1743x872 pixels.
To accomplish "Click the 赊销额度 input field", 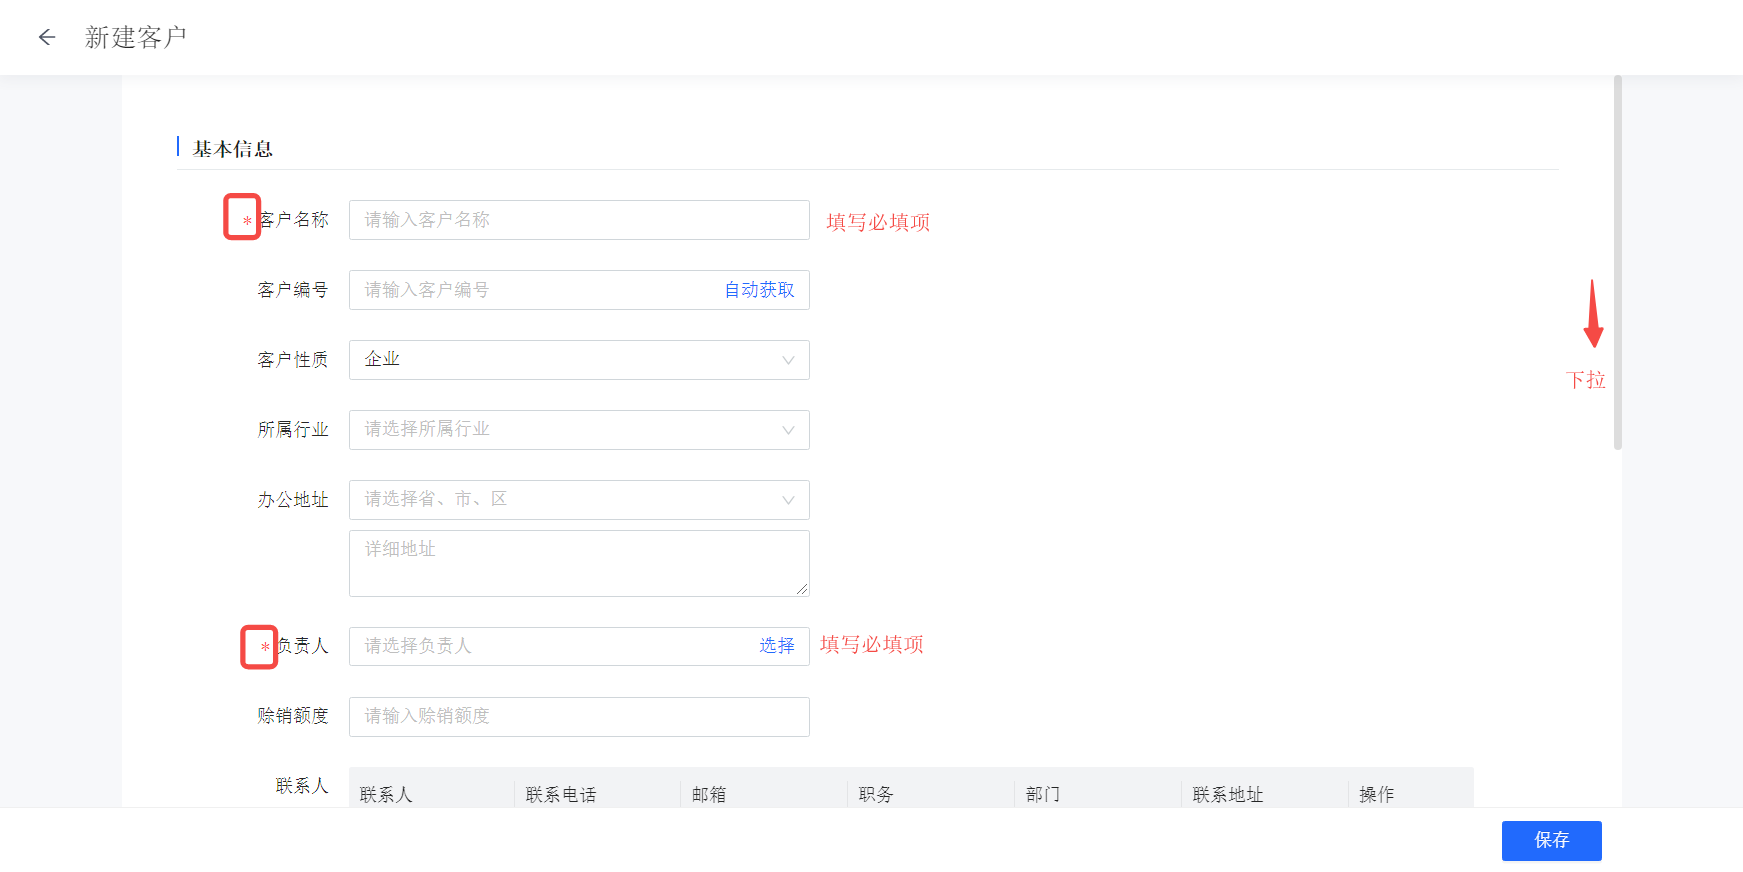I will coord(579,717).
